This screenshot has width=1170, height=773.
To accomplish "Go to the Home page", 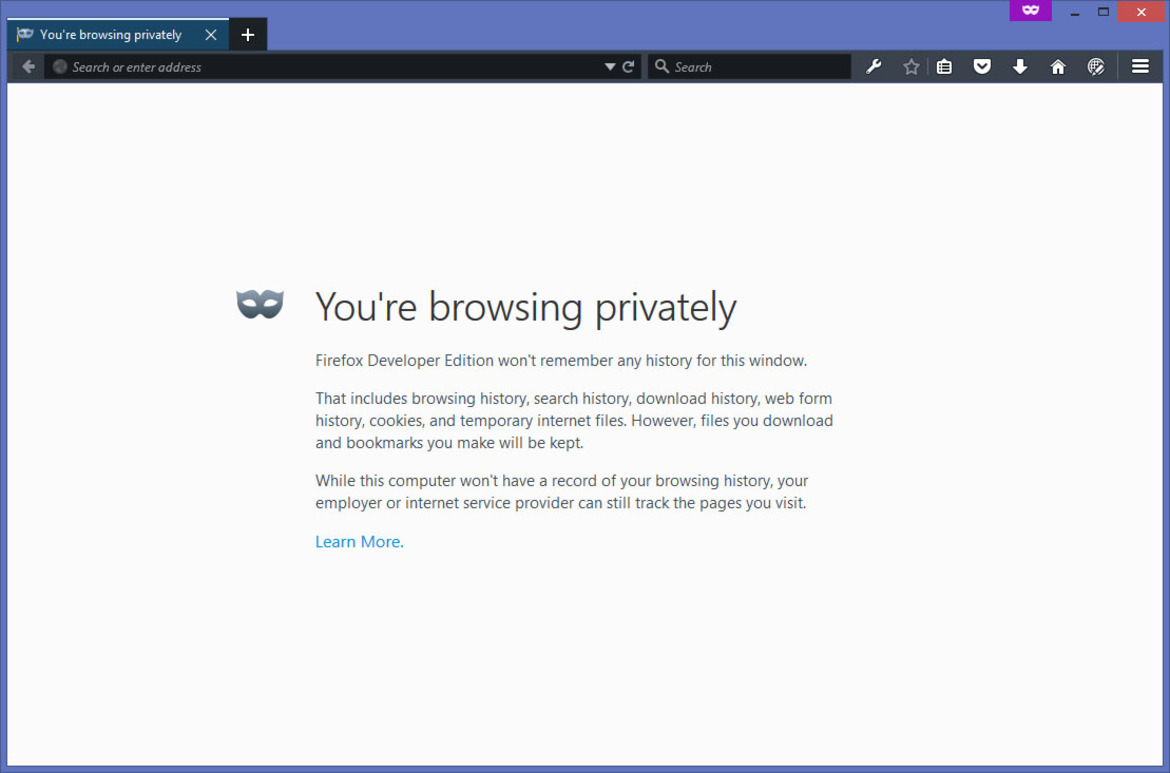I will tap(1058, 66).
